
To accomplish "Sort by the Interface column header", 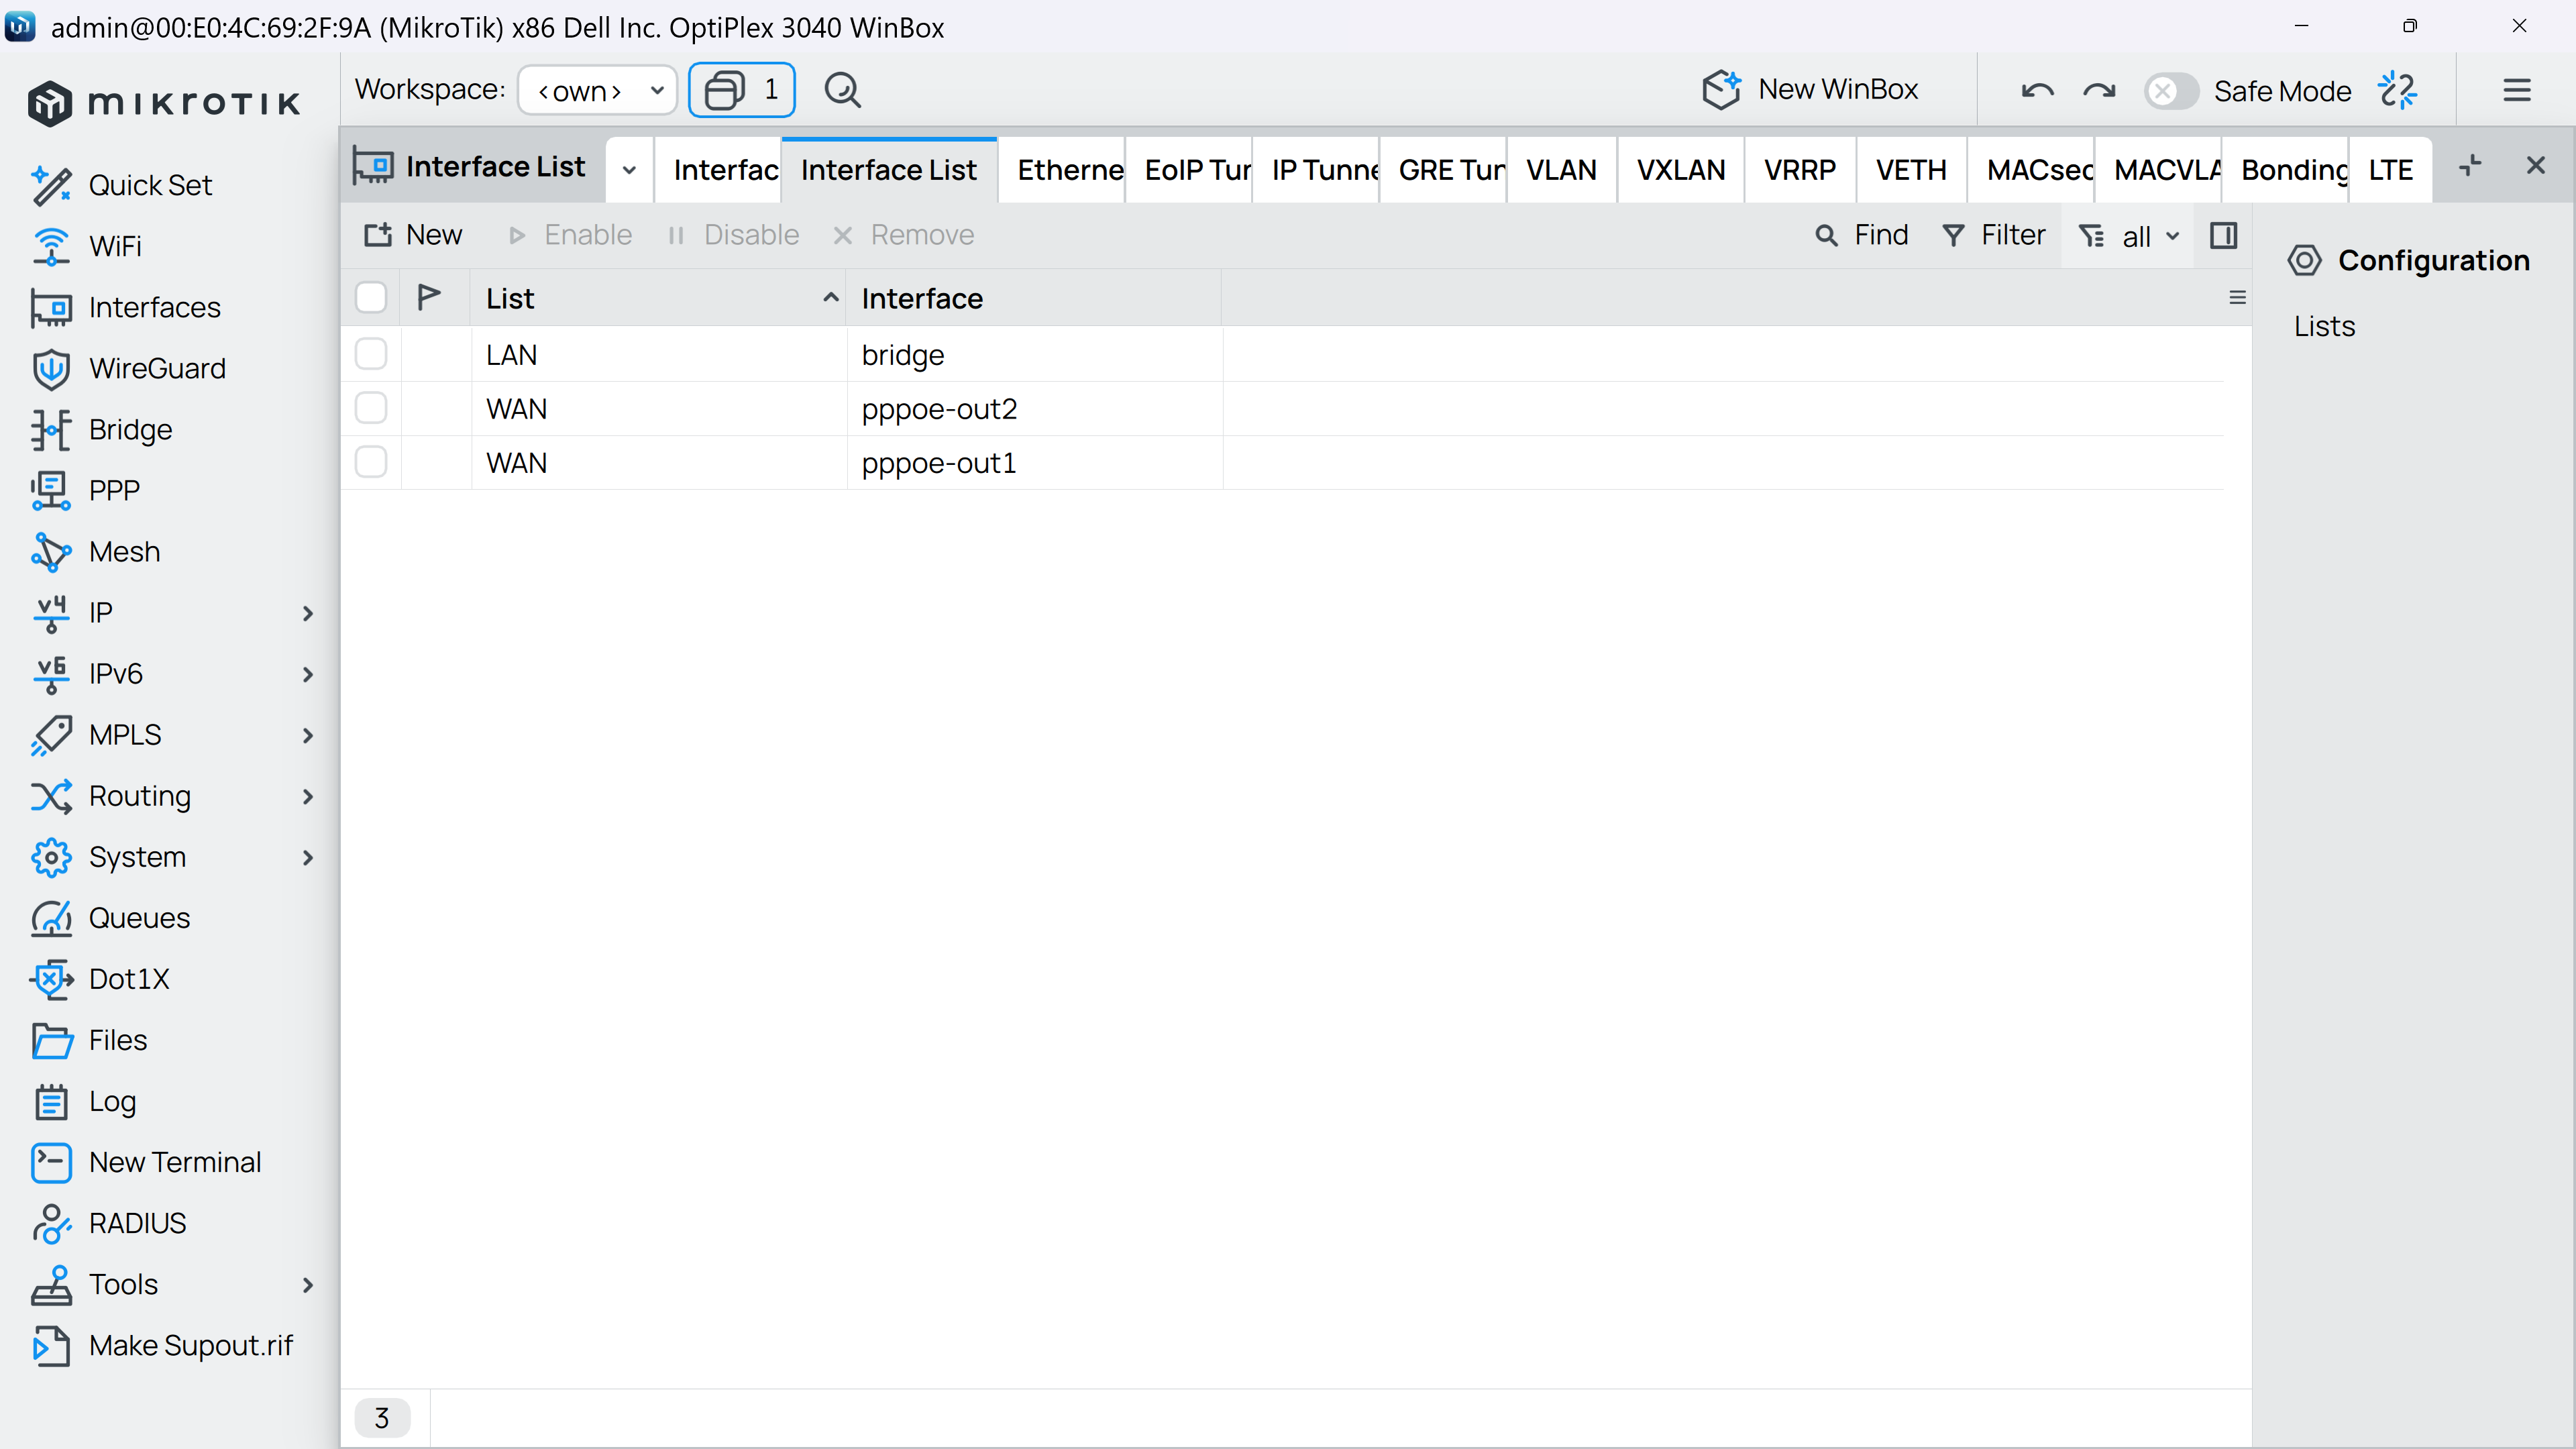I will pos(1034,298).
